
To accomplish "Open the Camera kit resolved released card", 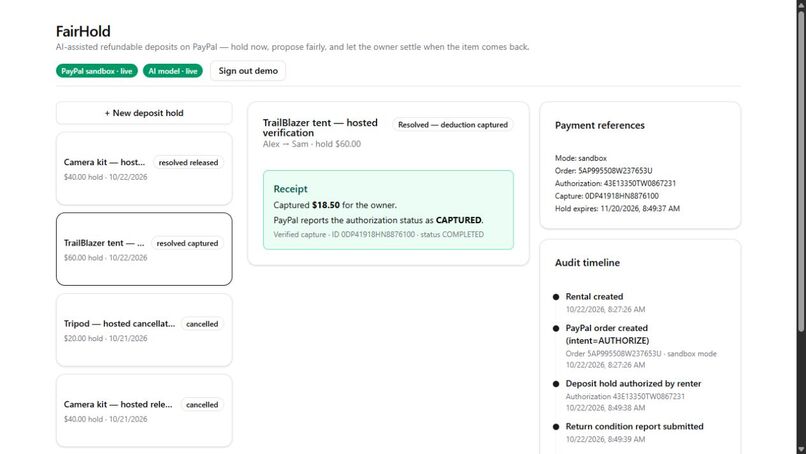I will click(x=144, y=169).
